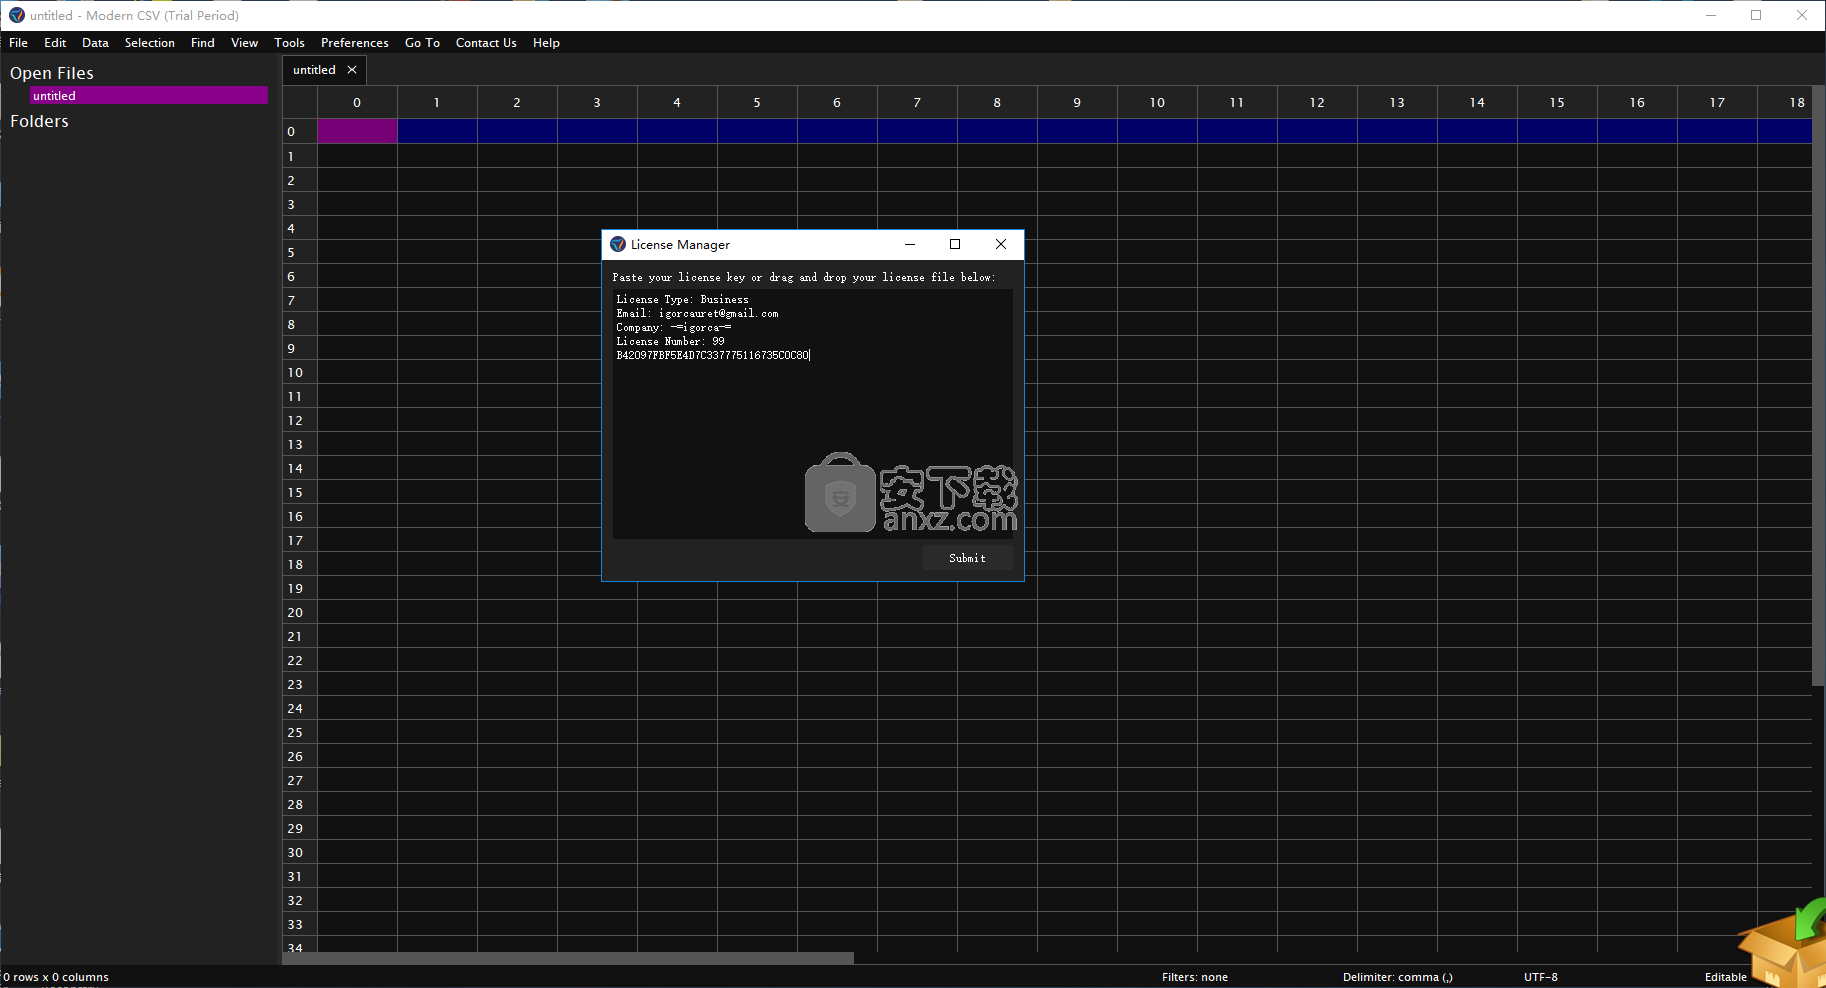Open the Edit menu
Image resolution: width=1826 pixels, height=988 pixels.
click(55, 43)
